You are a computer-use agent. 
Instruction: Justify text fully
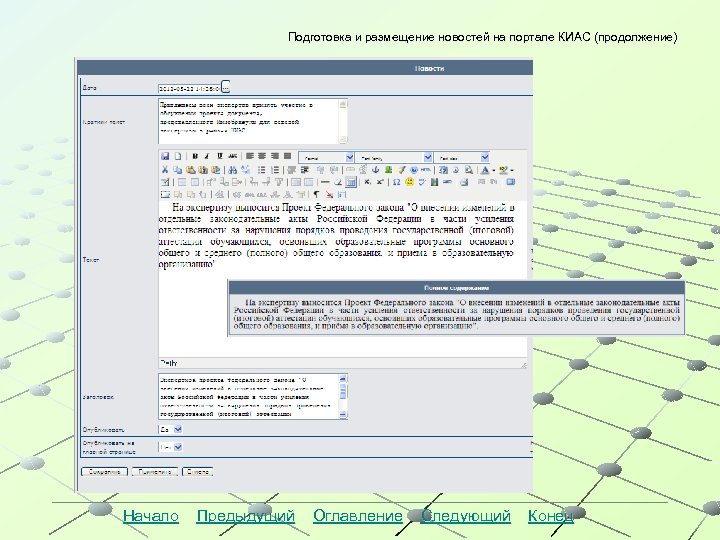coord(287,156)
